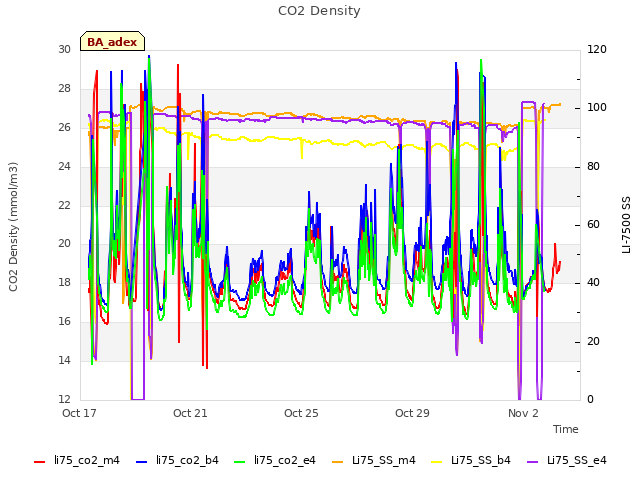Click orange swatch beside Li75_SS_m4
This screenshot has width=640, height=480.
338,462
